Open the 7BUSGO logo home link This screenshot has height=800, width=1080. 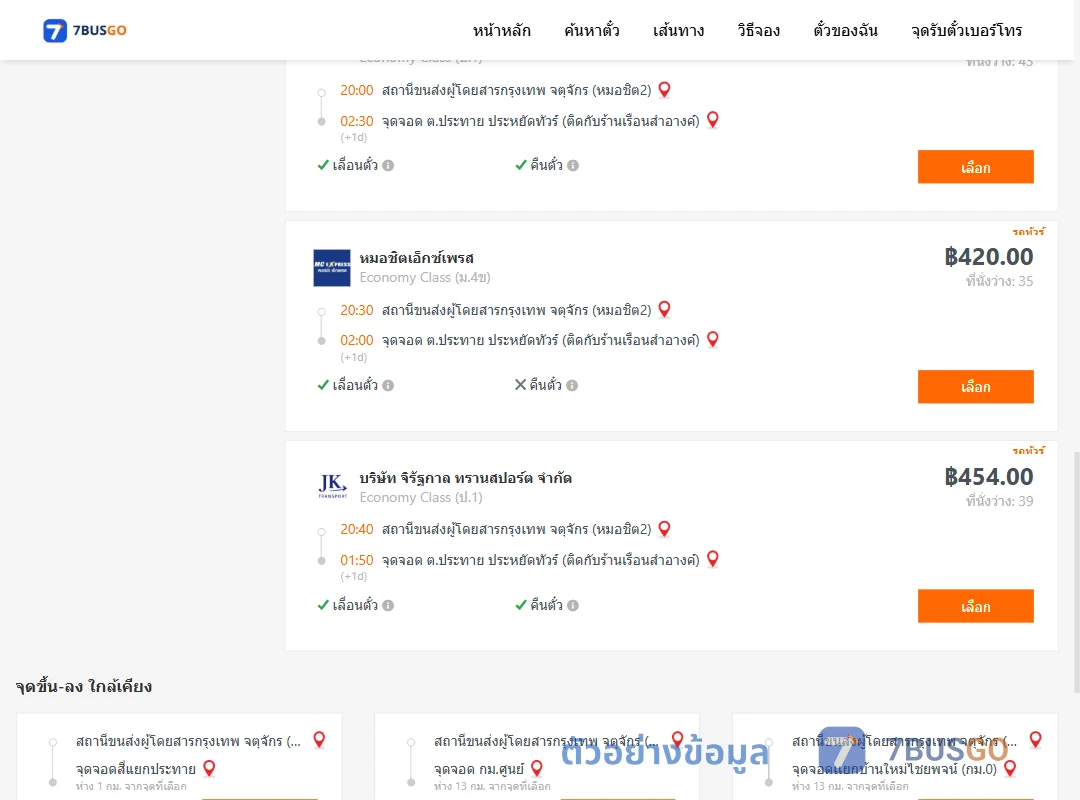[x=85, y=30]
